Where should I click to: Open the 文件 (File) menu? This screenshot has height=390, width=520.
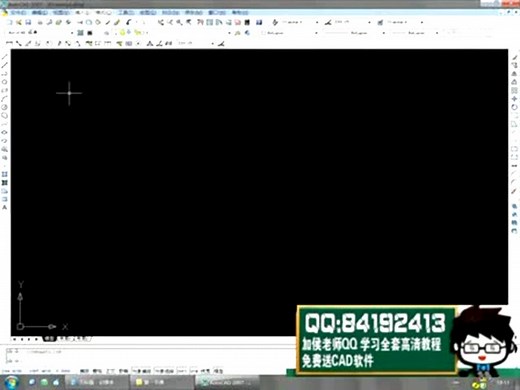(18, 13)
